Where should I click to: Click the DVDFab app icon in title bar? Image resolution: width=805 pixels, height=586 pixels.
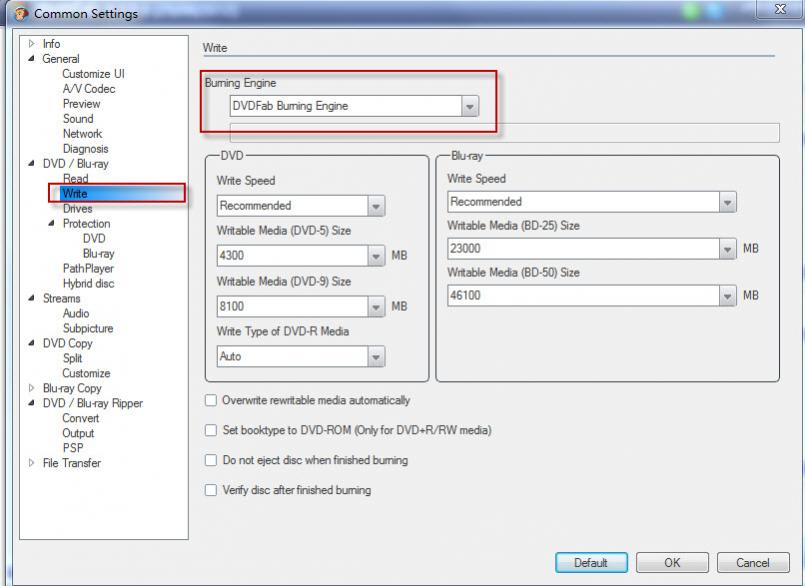22,13
